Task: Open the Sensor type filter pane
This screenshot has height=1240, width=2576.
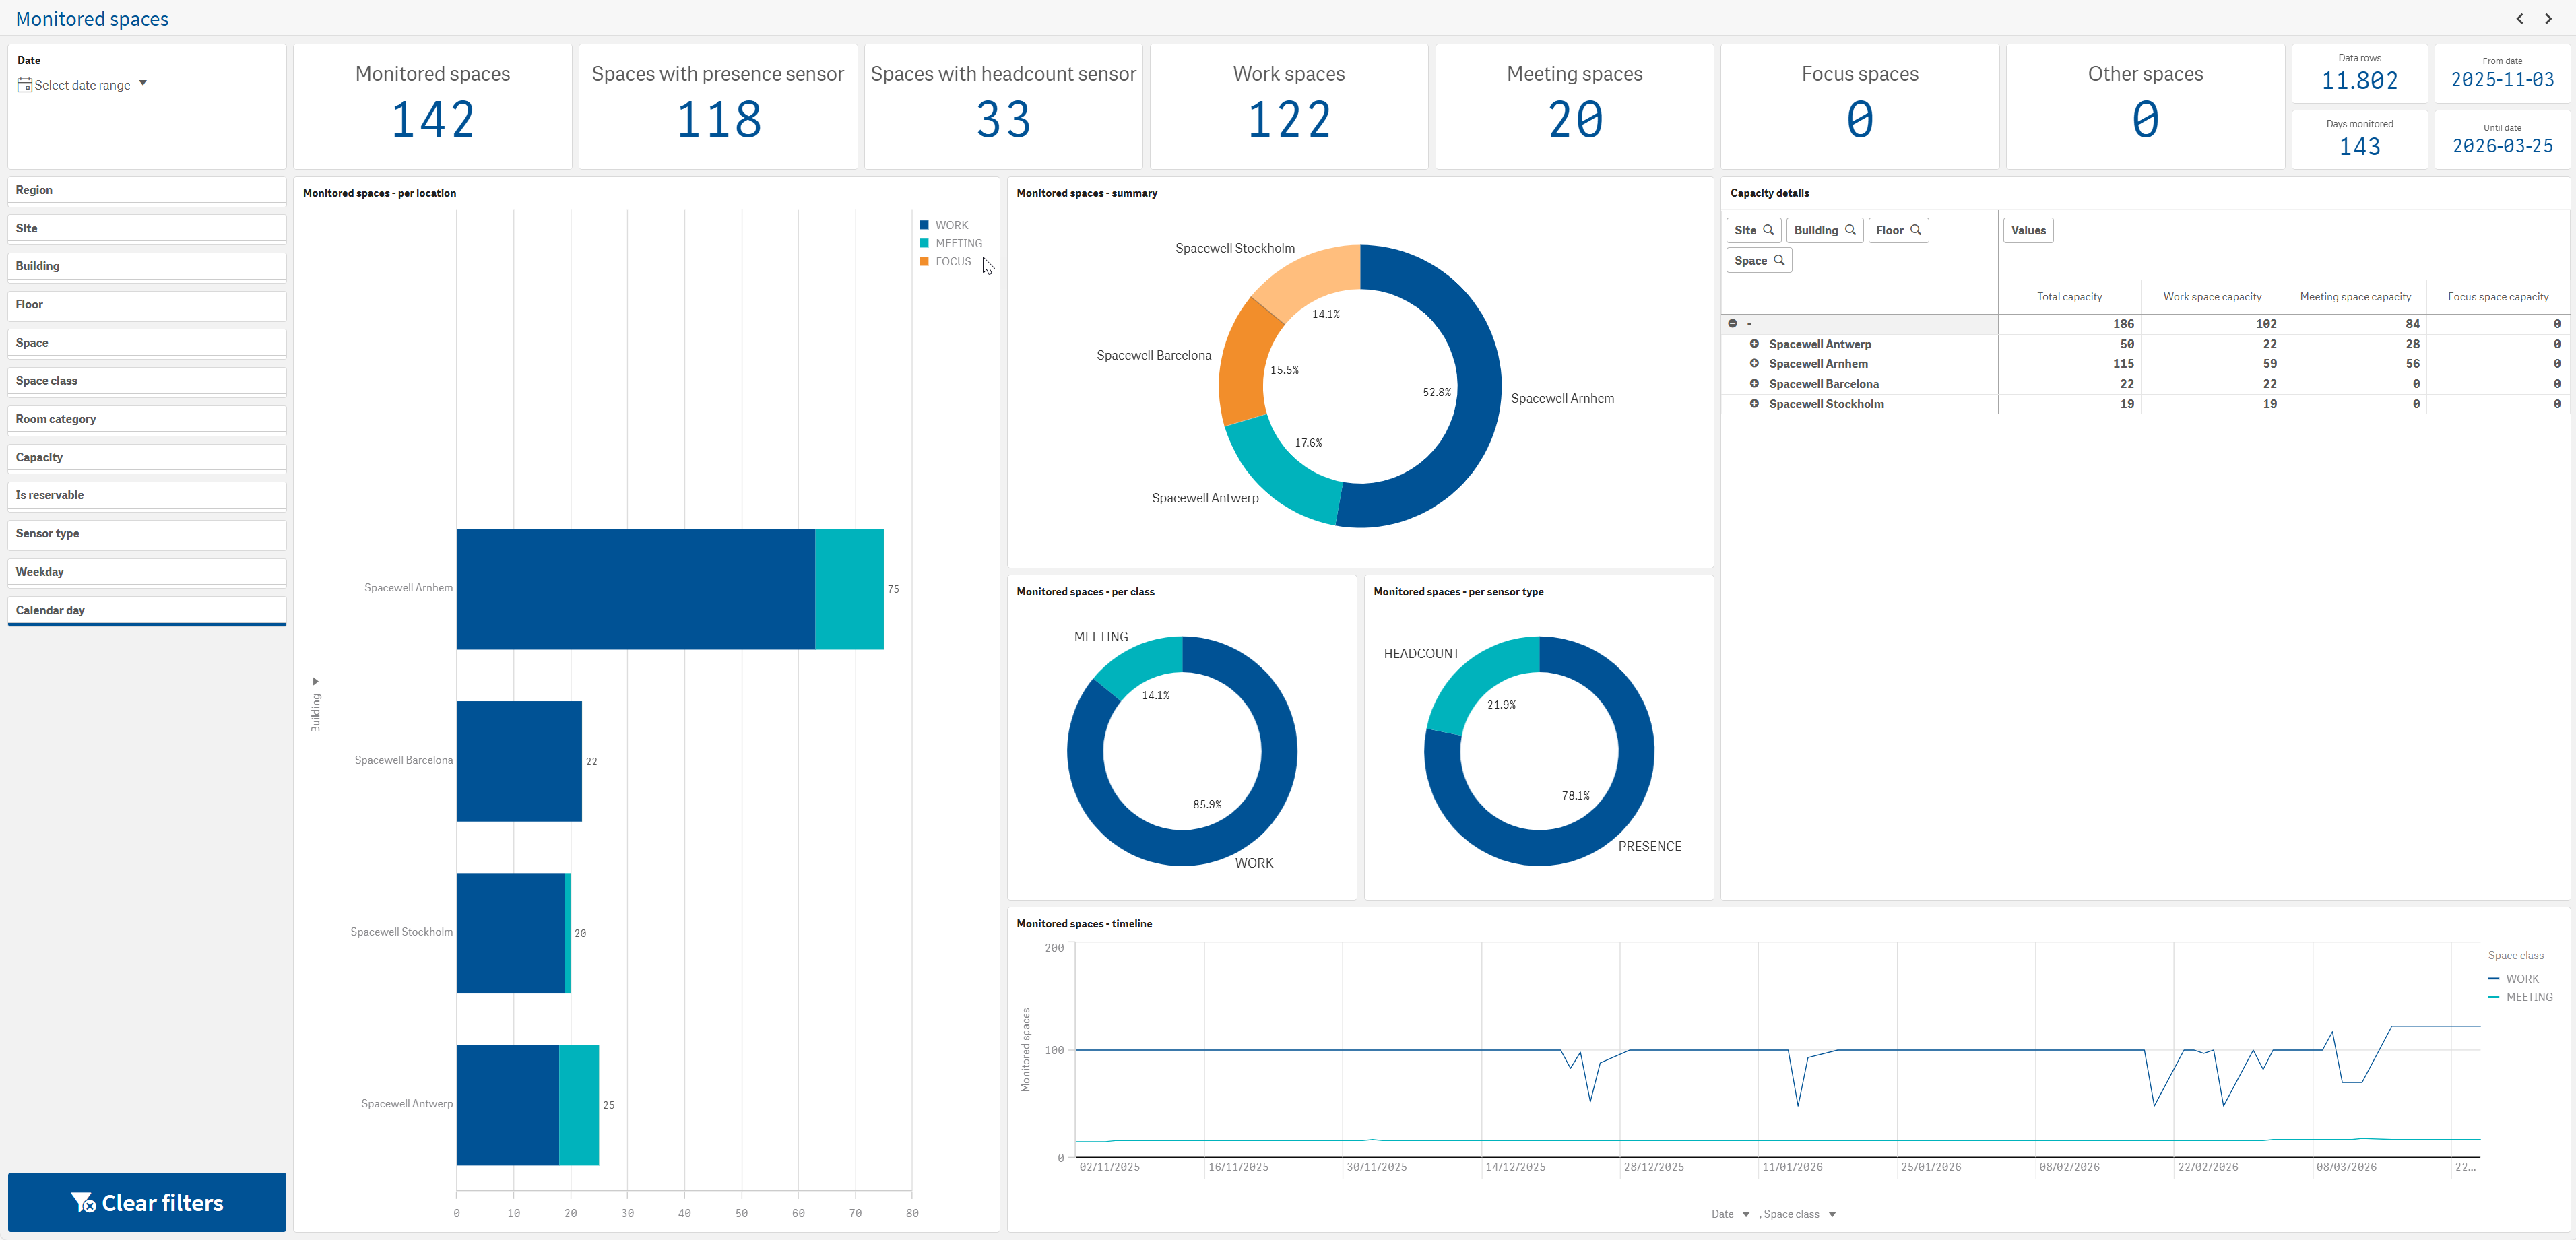Action: (147, 534)
